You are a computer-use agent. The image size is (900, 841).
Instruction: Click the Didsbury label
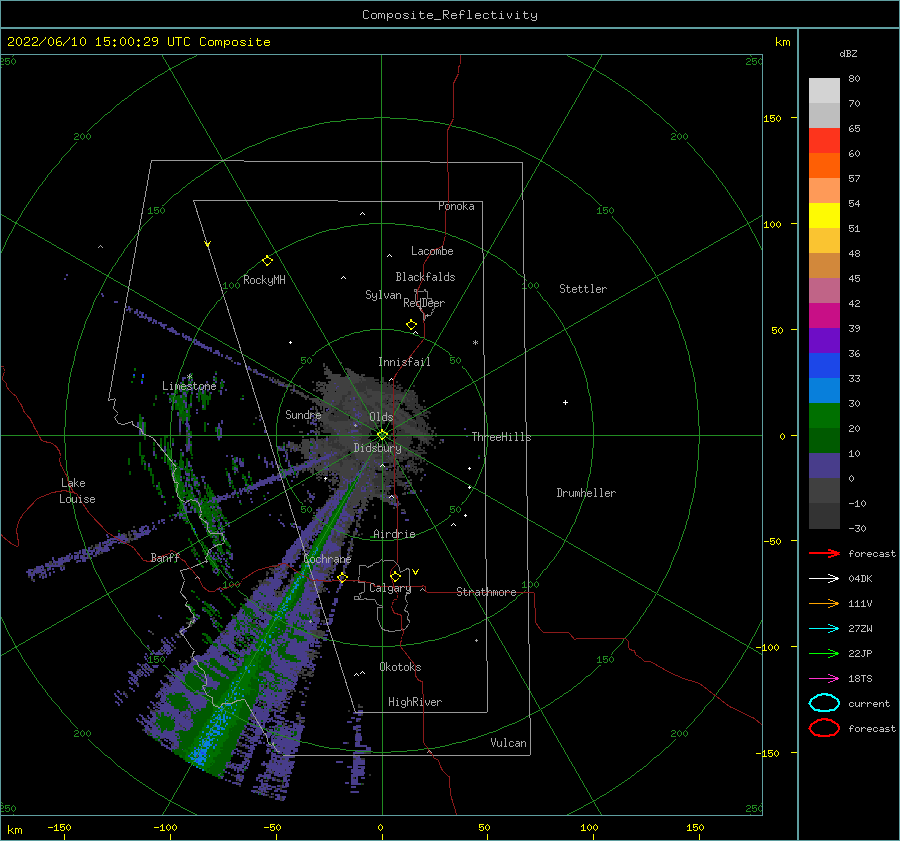pos(378,448)
